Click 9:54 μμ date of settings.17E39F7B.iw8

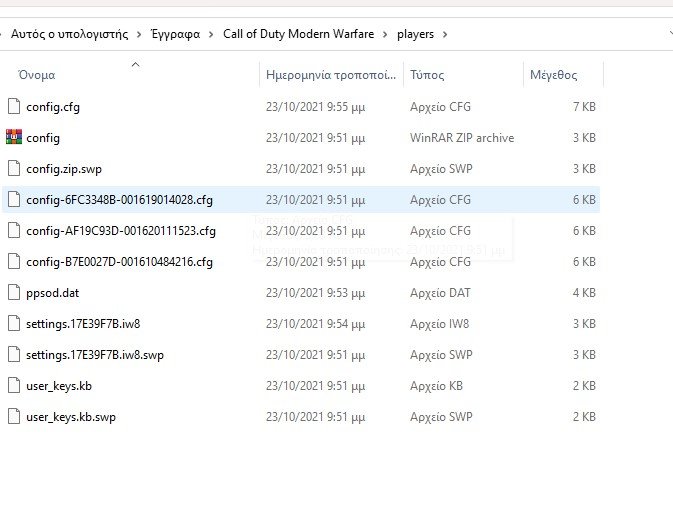pyautogui.click(x=315, y=324)
